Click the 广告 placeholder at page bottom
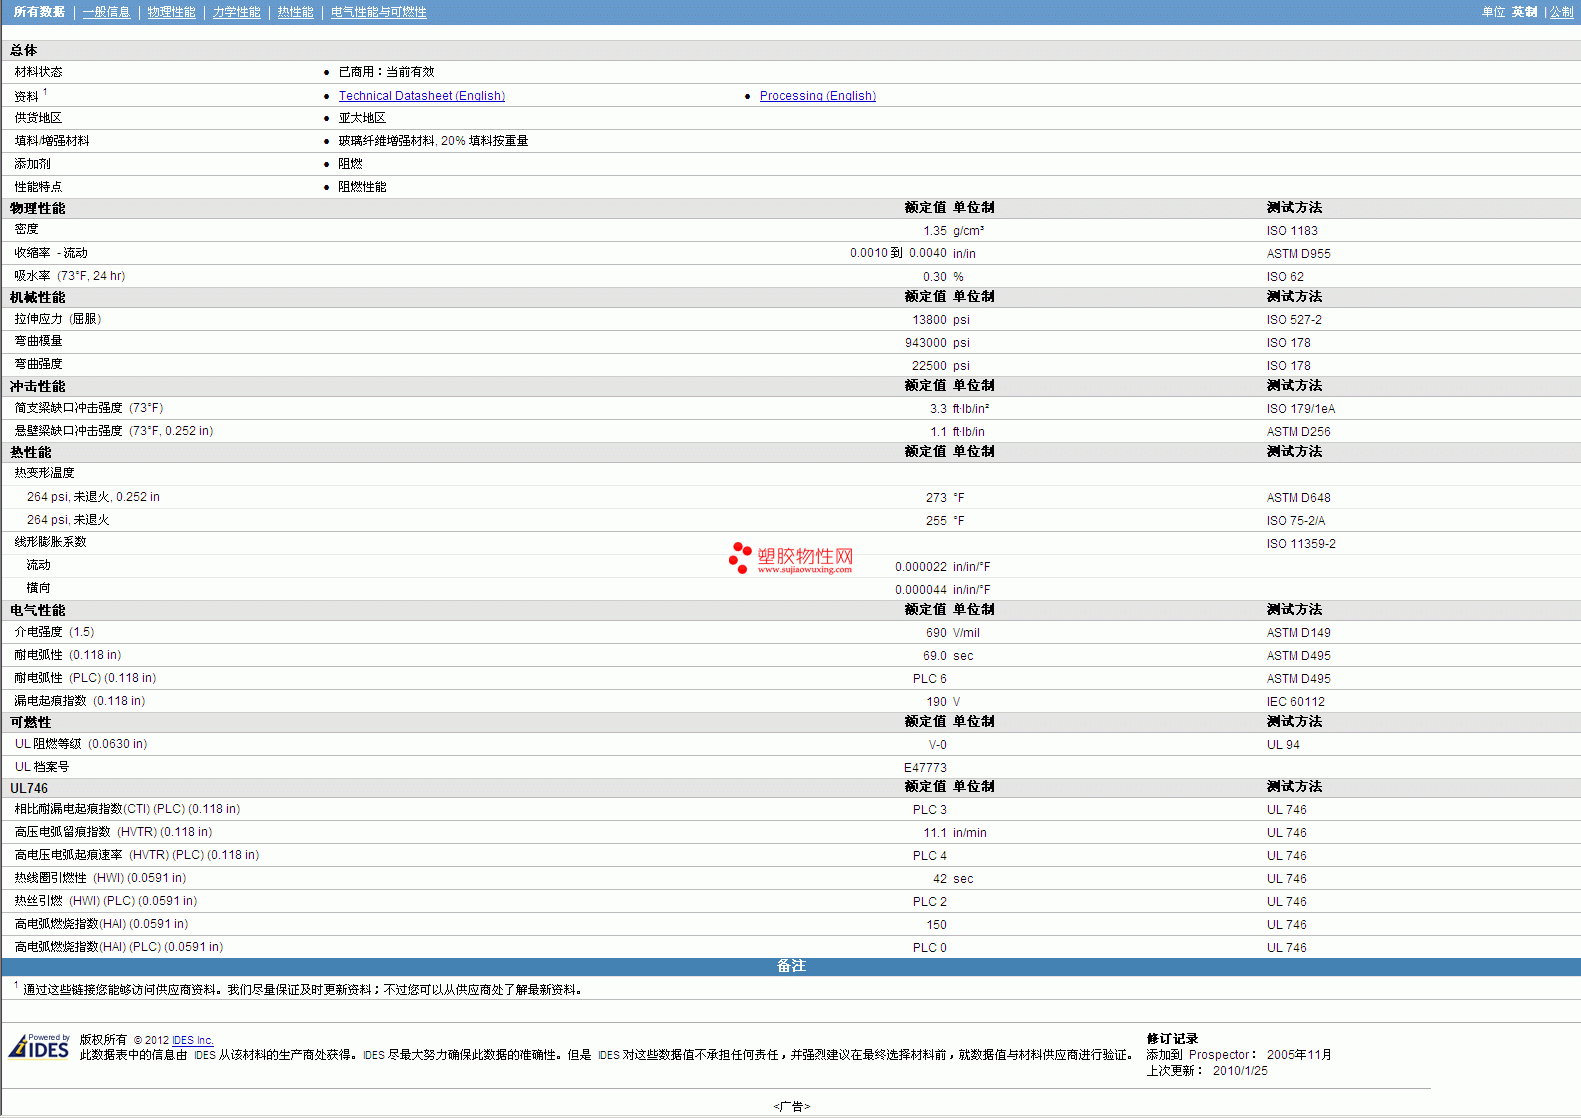This screenshot has height=1118, width=1581. click(791, 1106)
